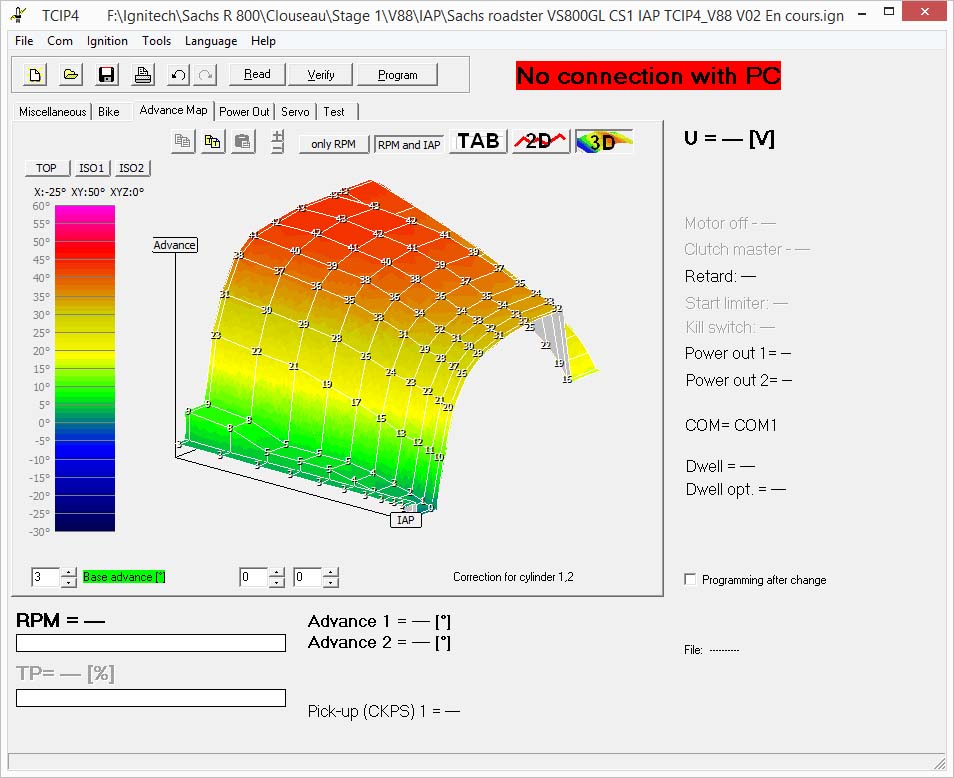Click the Redo arrow icon
The width and height of the screenshot is (954, 778).
tap(206, 75)
